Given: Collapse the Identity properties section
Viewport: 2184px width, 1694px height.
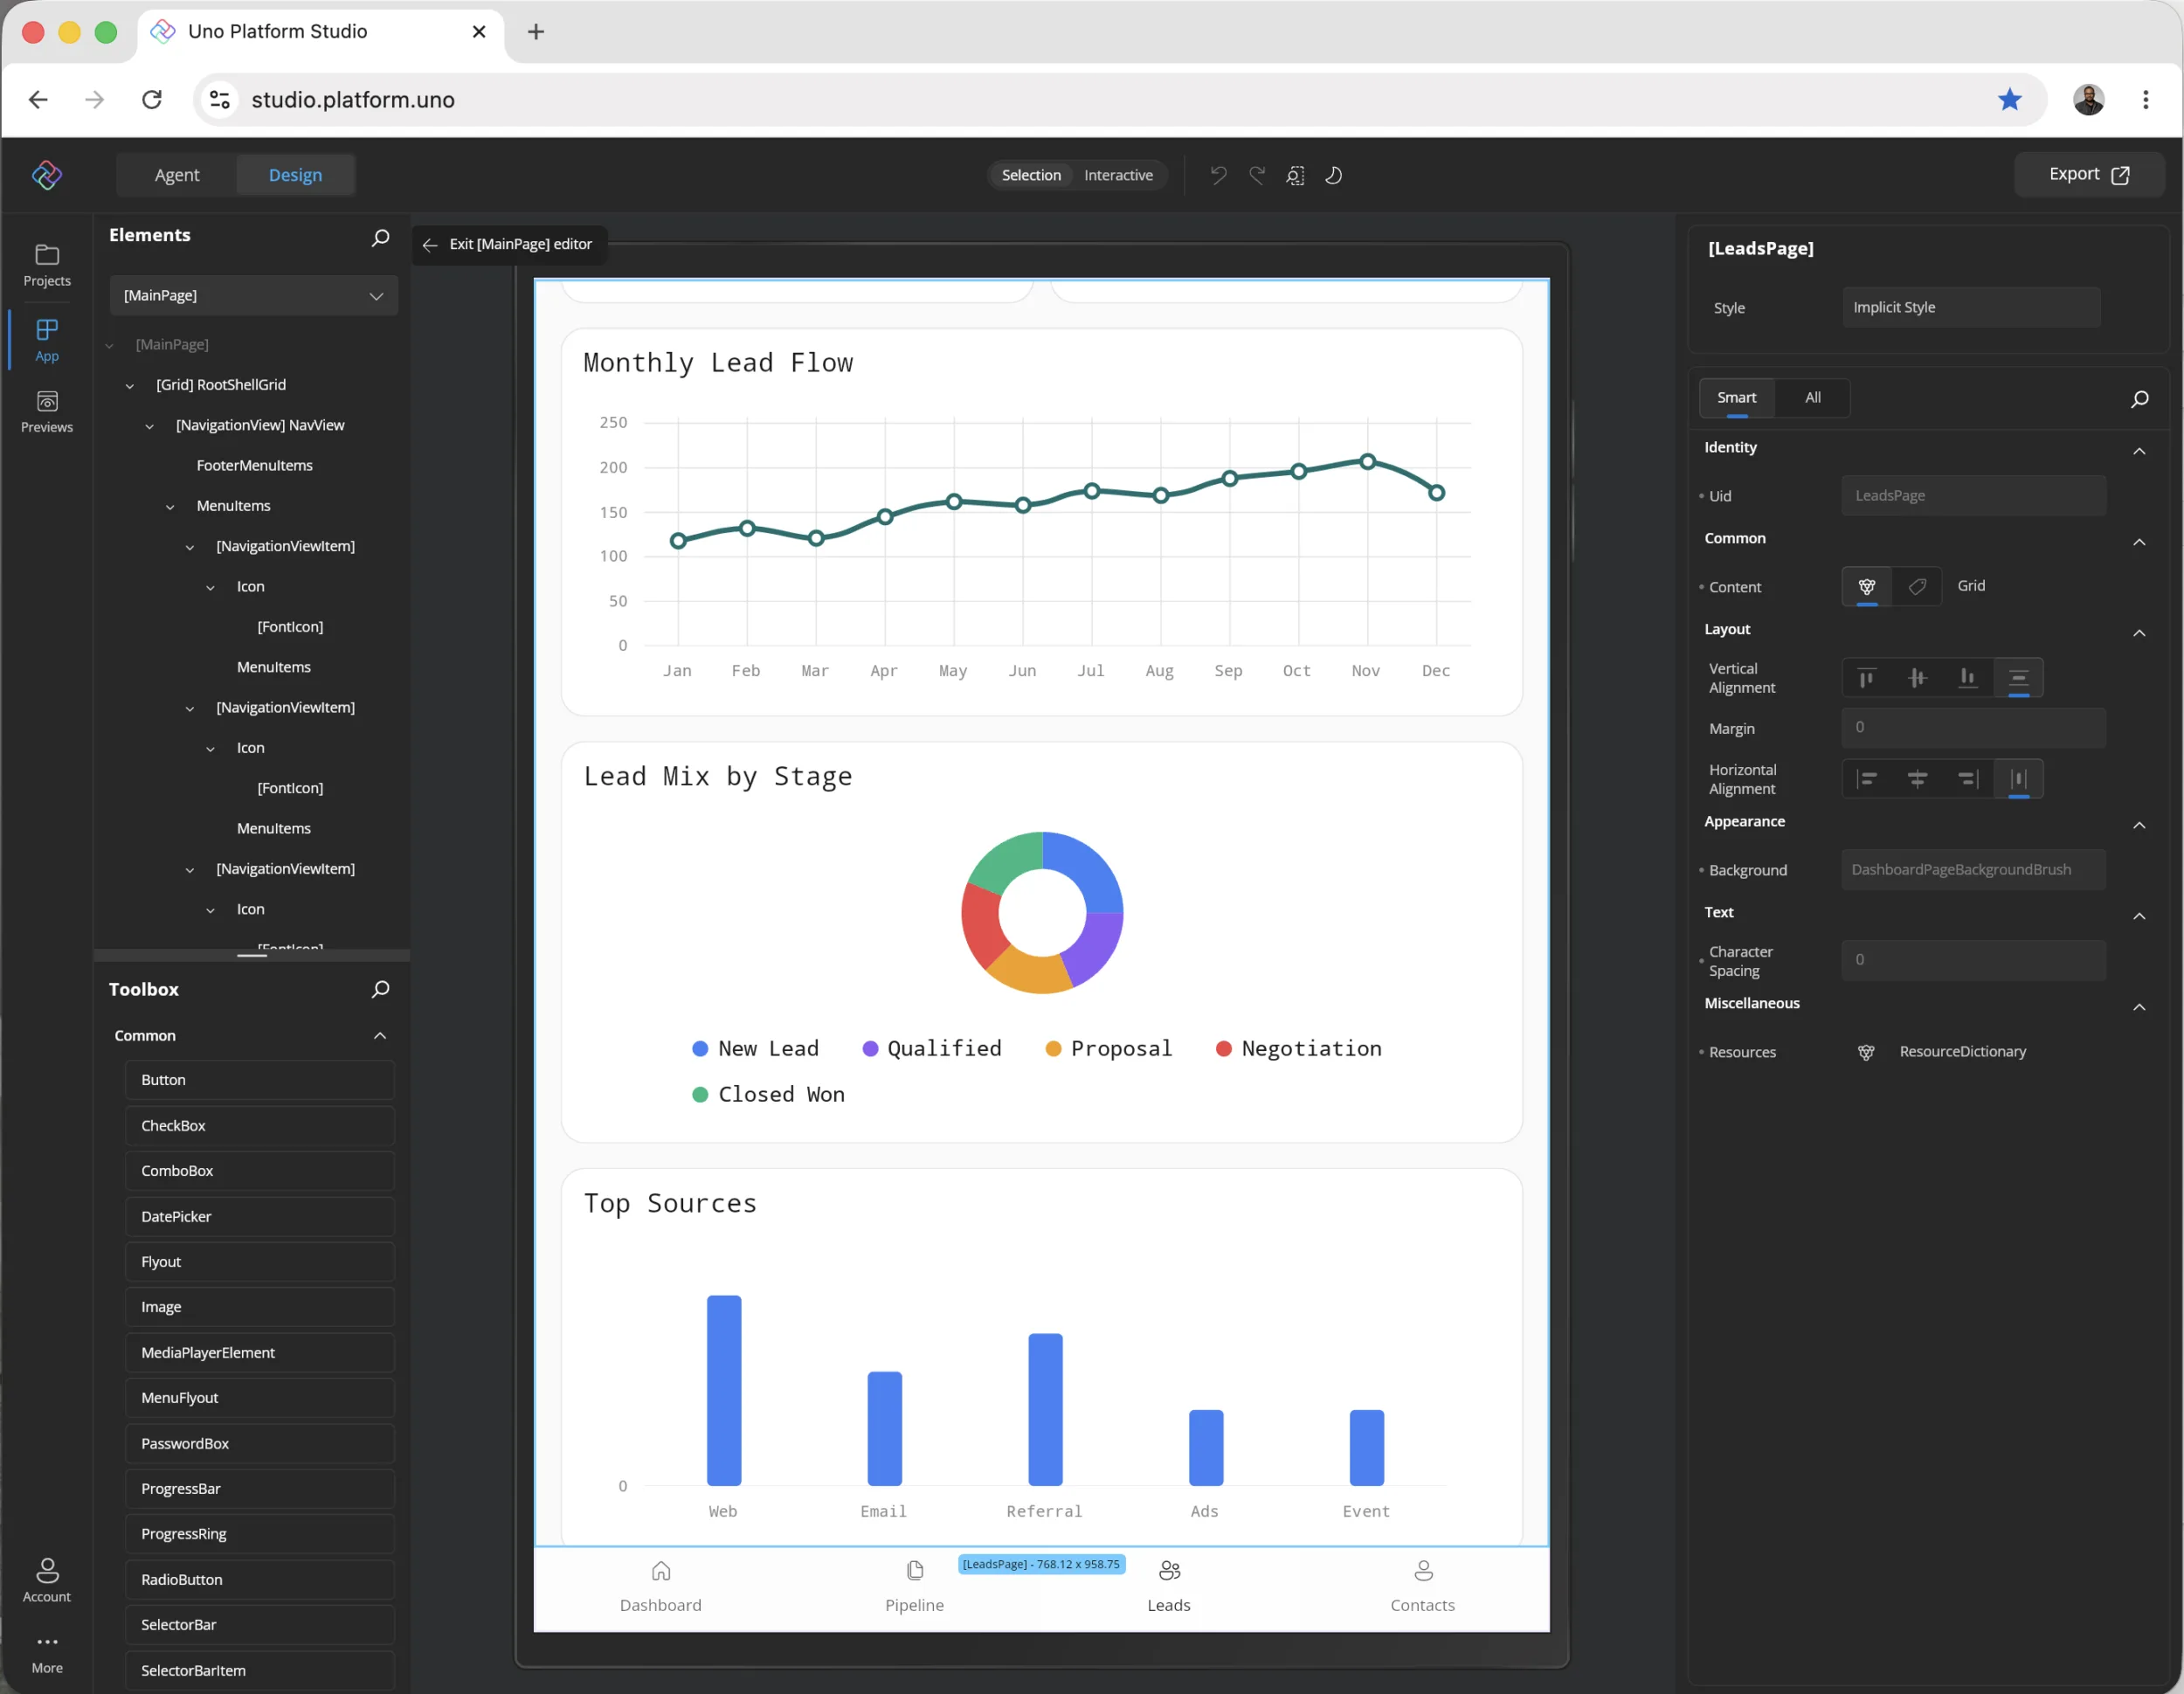Looking at the screenshot, I should tap(2139, 451).
